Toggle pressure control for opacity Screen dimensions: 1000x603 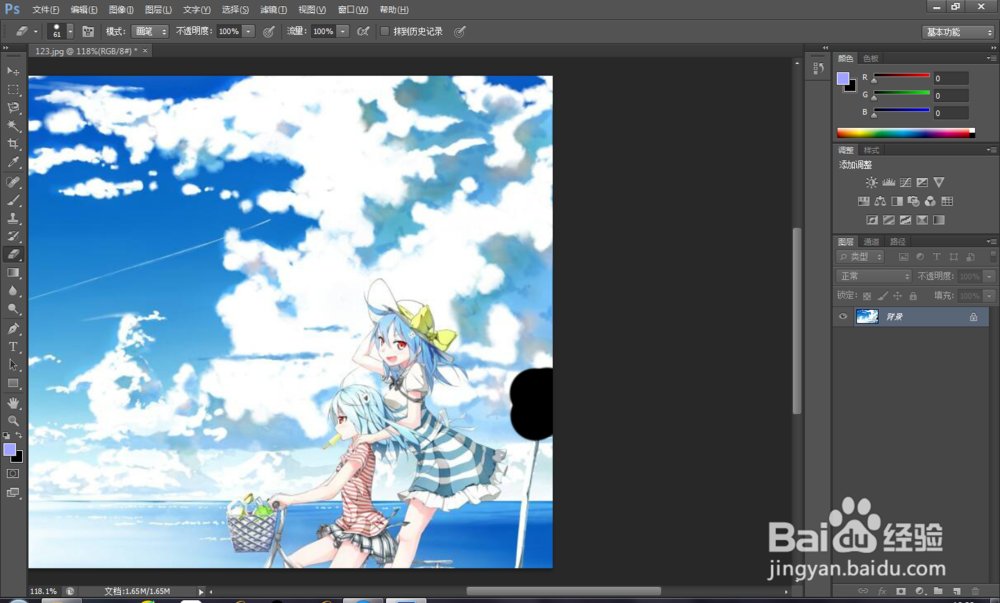pos(268,31)
